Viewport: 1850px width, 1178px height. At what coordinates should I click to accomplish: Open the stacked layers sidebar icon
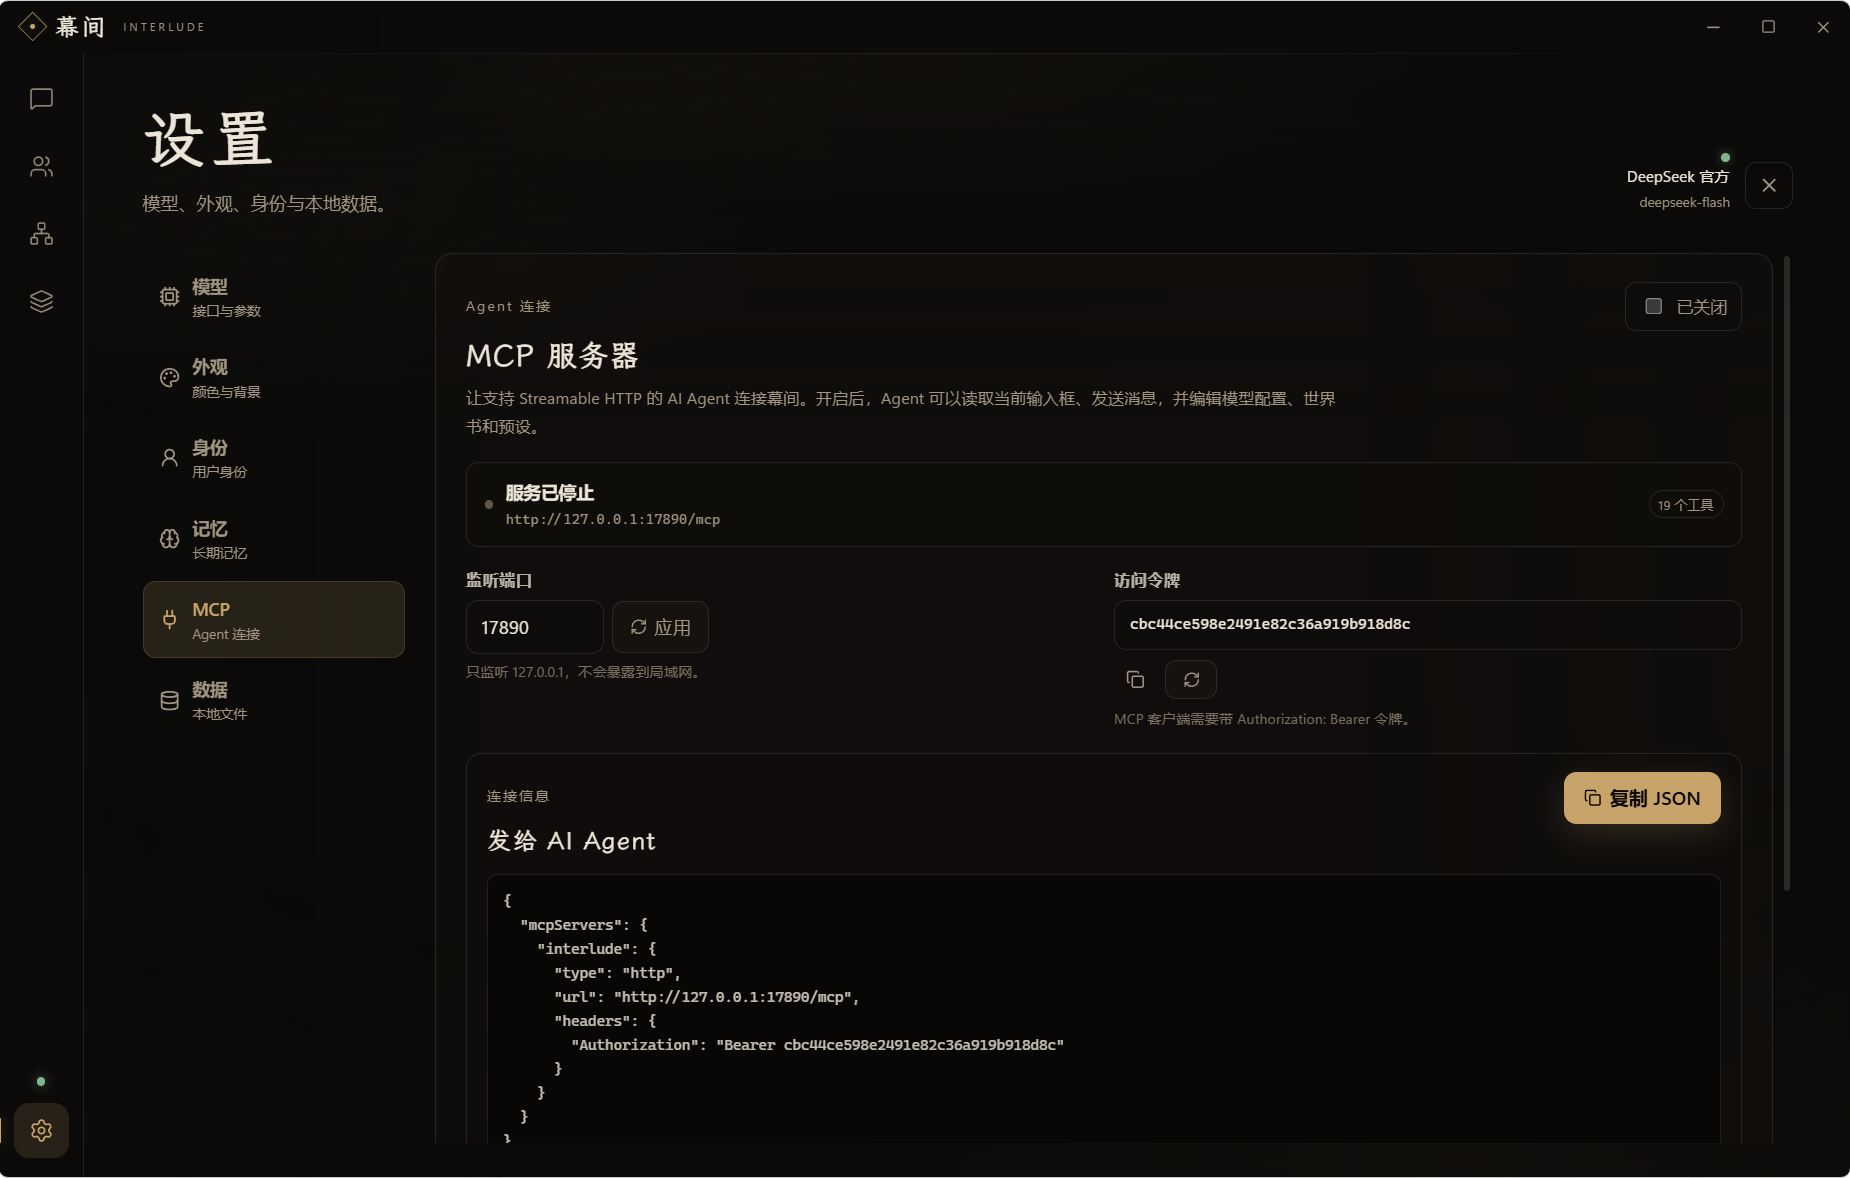41,301
